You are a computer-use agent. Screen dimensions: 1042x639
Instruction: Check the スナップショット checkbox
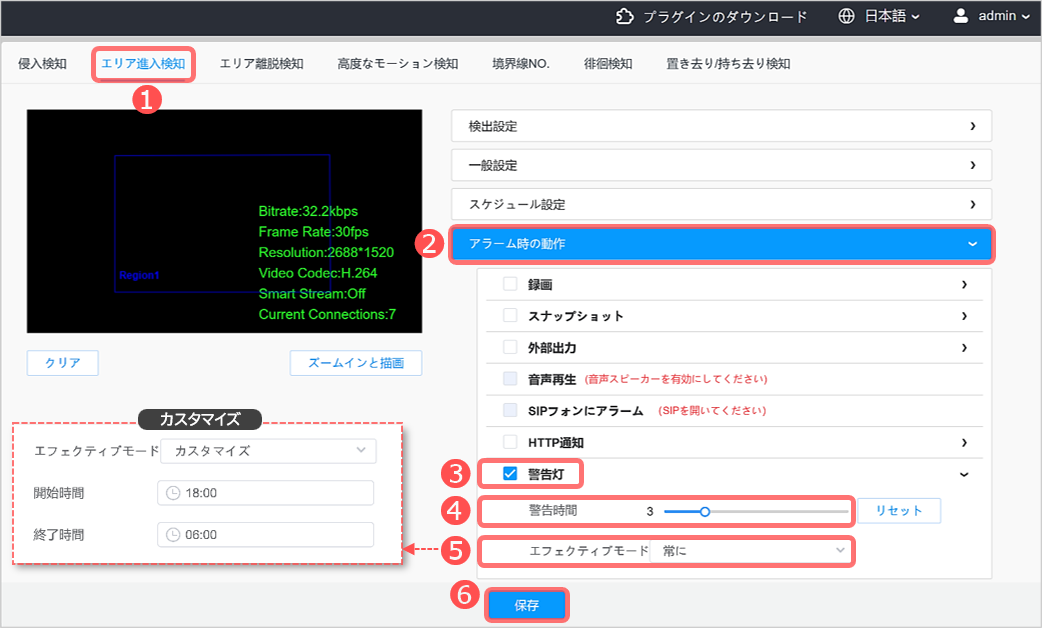pos(510,316)
